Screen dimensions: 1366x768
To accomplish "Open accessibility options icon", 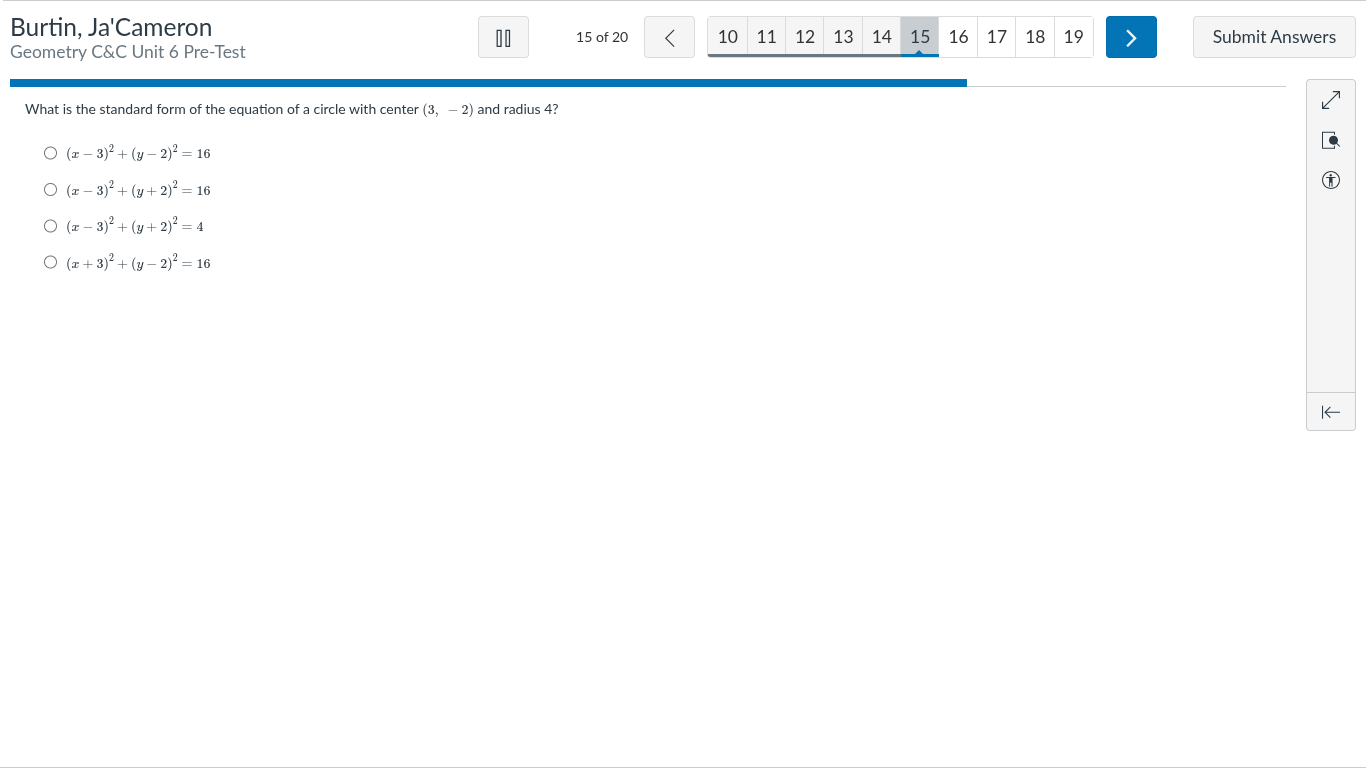I will (x=1330, y=181).
